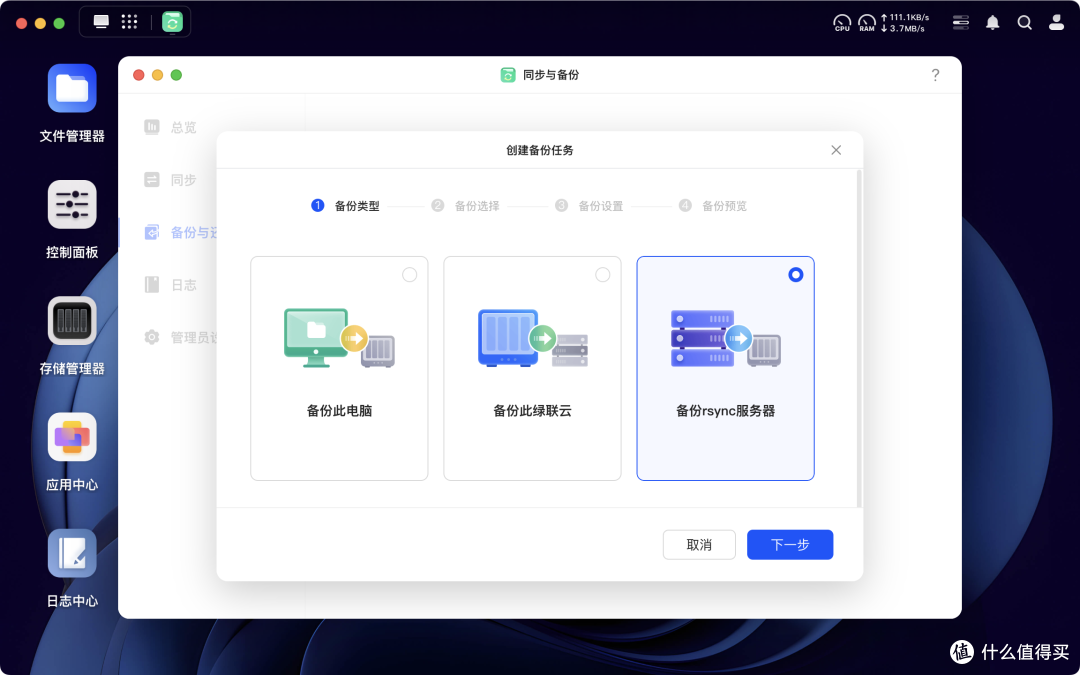This screenshot has height=675, width=1080.
Task: Click the help question mark icon
Action: [x=935, y=75]
